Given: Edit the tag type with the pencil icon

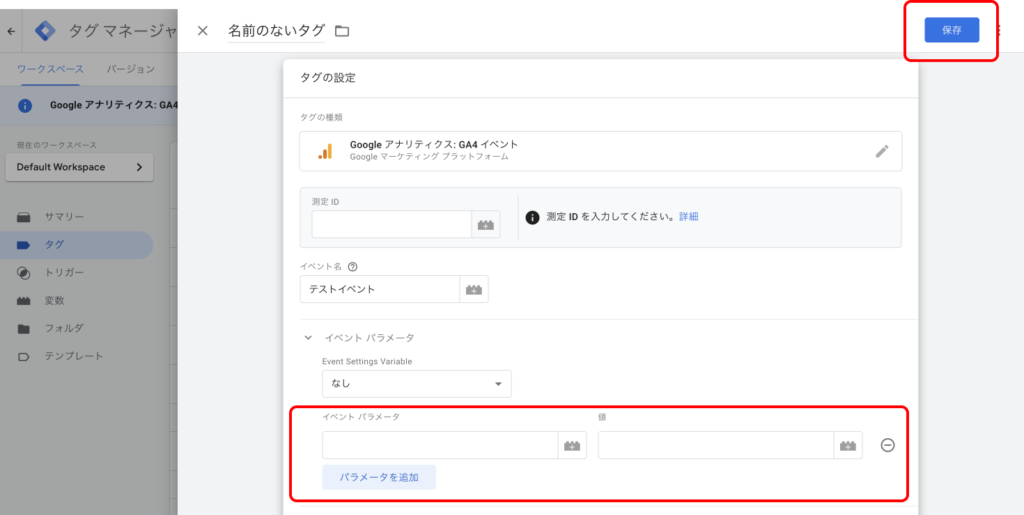Looking at the screenshot, I should [x=882, y=151].
